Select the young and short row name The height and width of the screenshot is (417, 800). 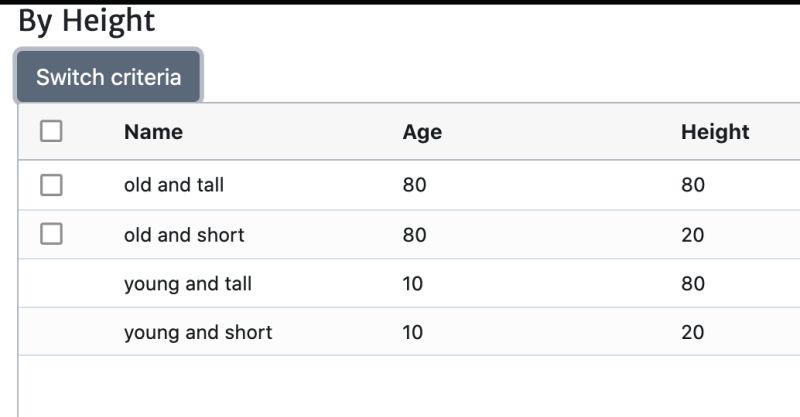coord(198,333)
